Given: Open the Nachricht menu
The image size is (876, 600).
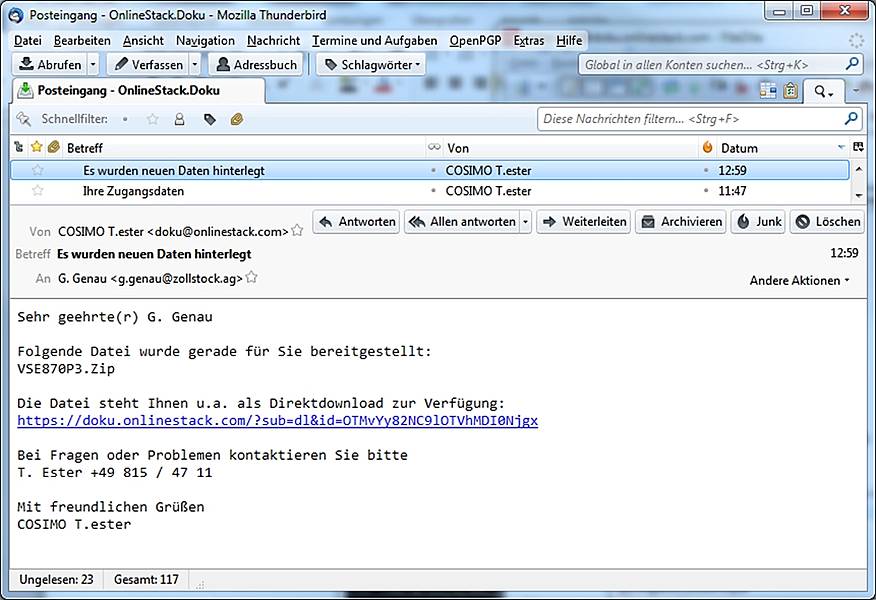Looking at the screenshot, I should 273,40.
